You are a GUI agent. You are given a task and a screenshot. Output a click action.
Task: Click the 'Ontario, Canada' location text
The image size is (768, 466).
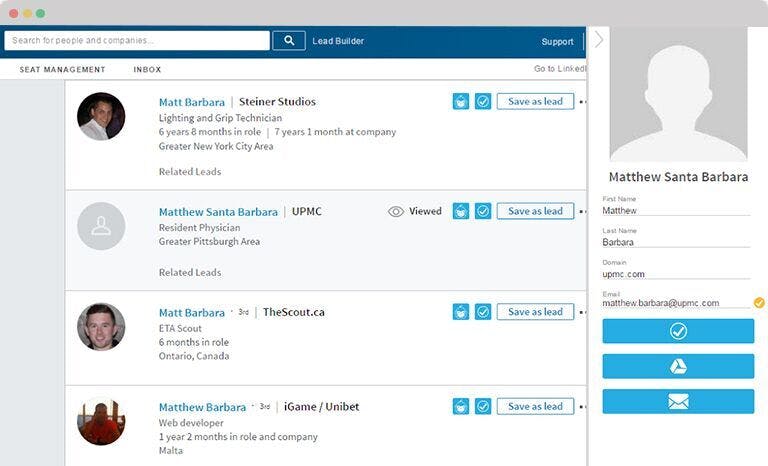(194, 356)
